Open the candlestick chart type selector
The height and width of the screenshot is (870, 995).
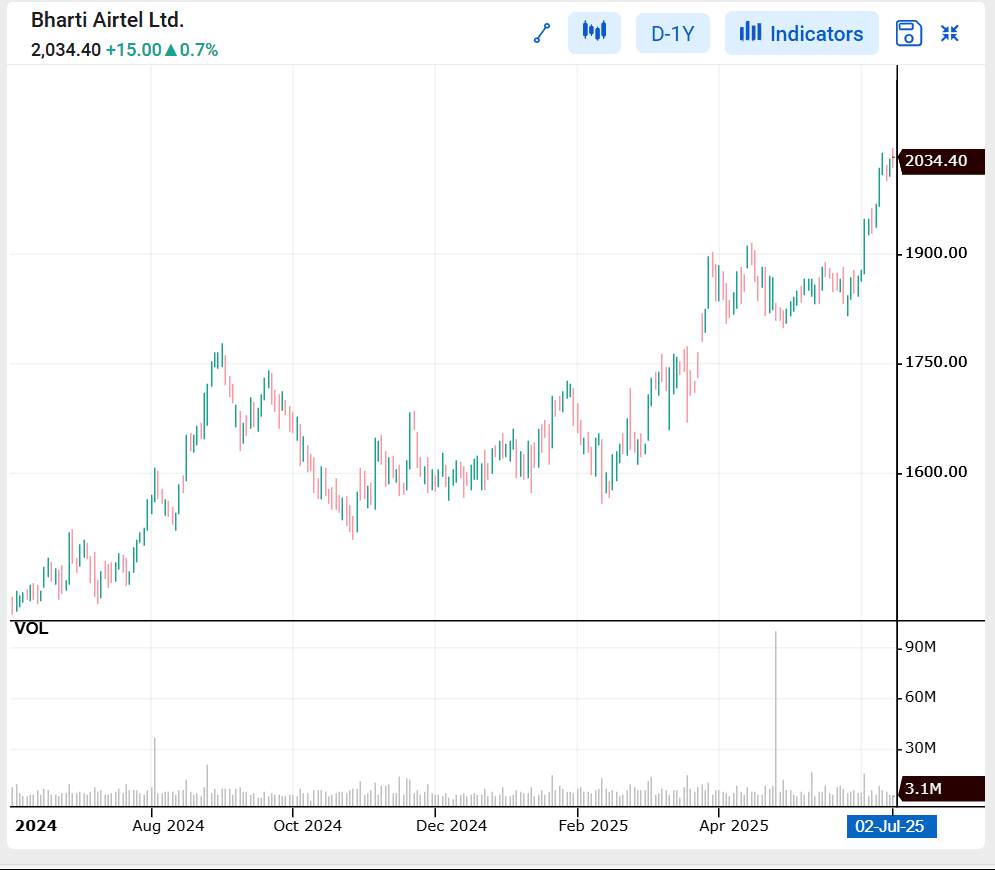pyautogui.click(x=594, y=32)
